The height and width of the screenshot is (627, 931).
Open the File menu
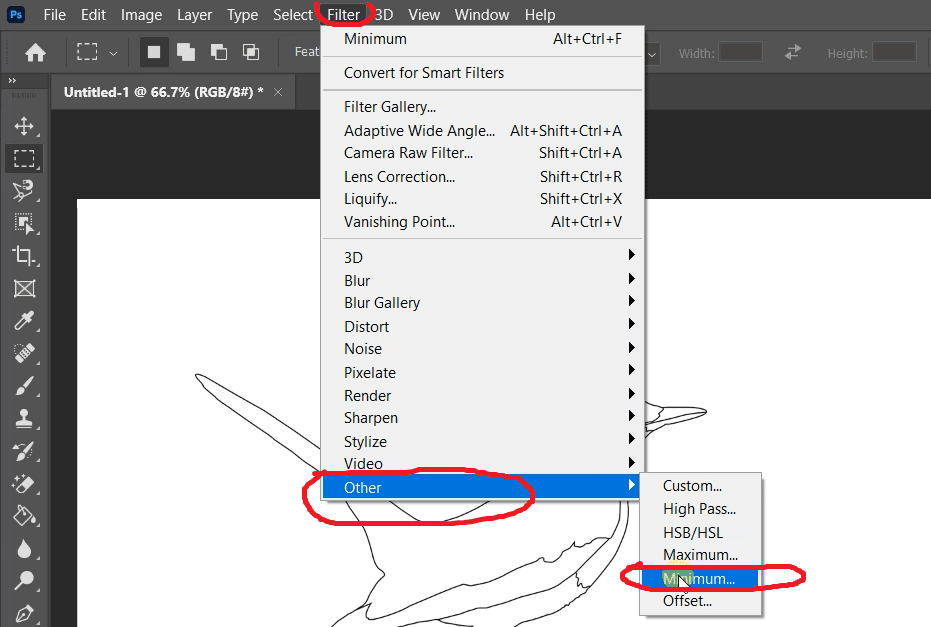[x=55, y=15]
